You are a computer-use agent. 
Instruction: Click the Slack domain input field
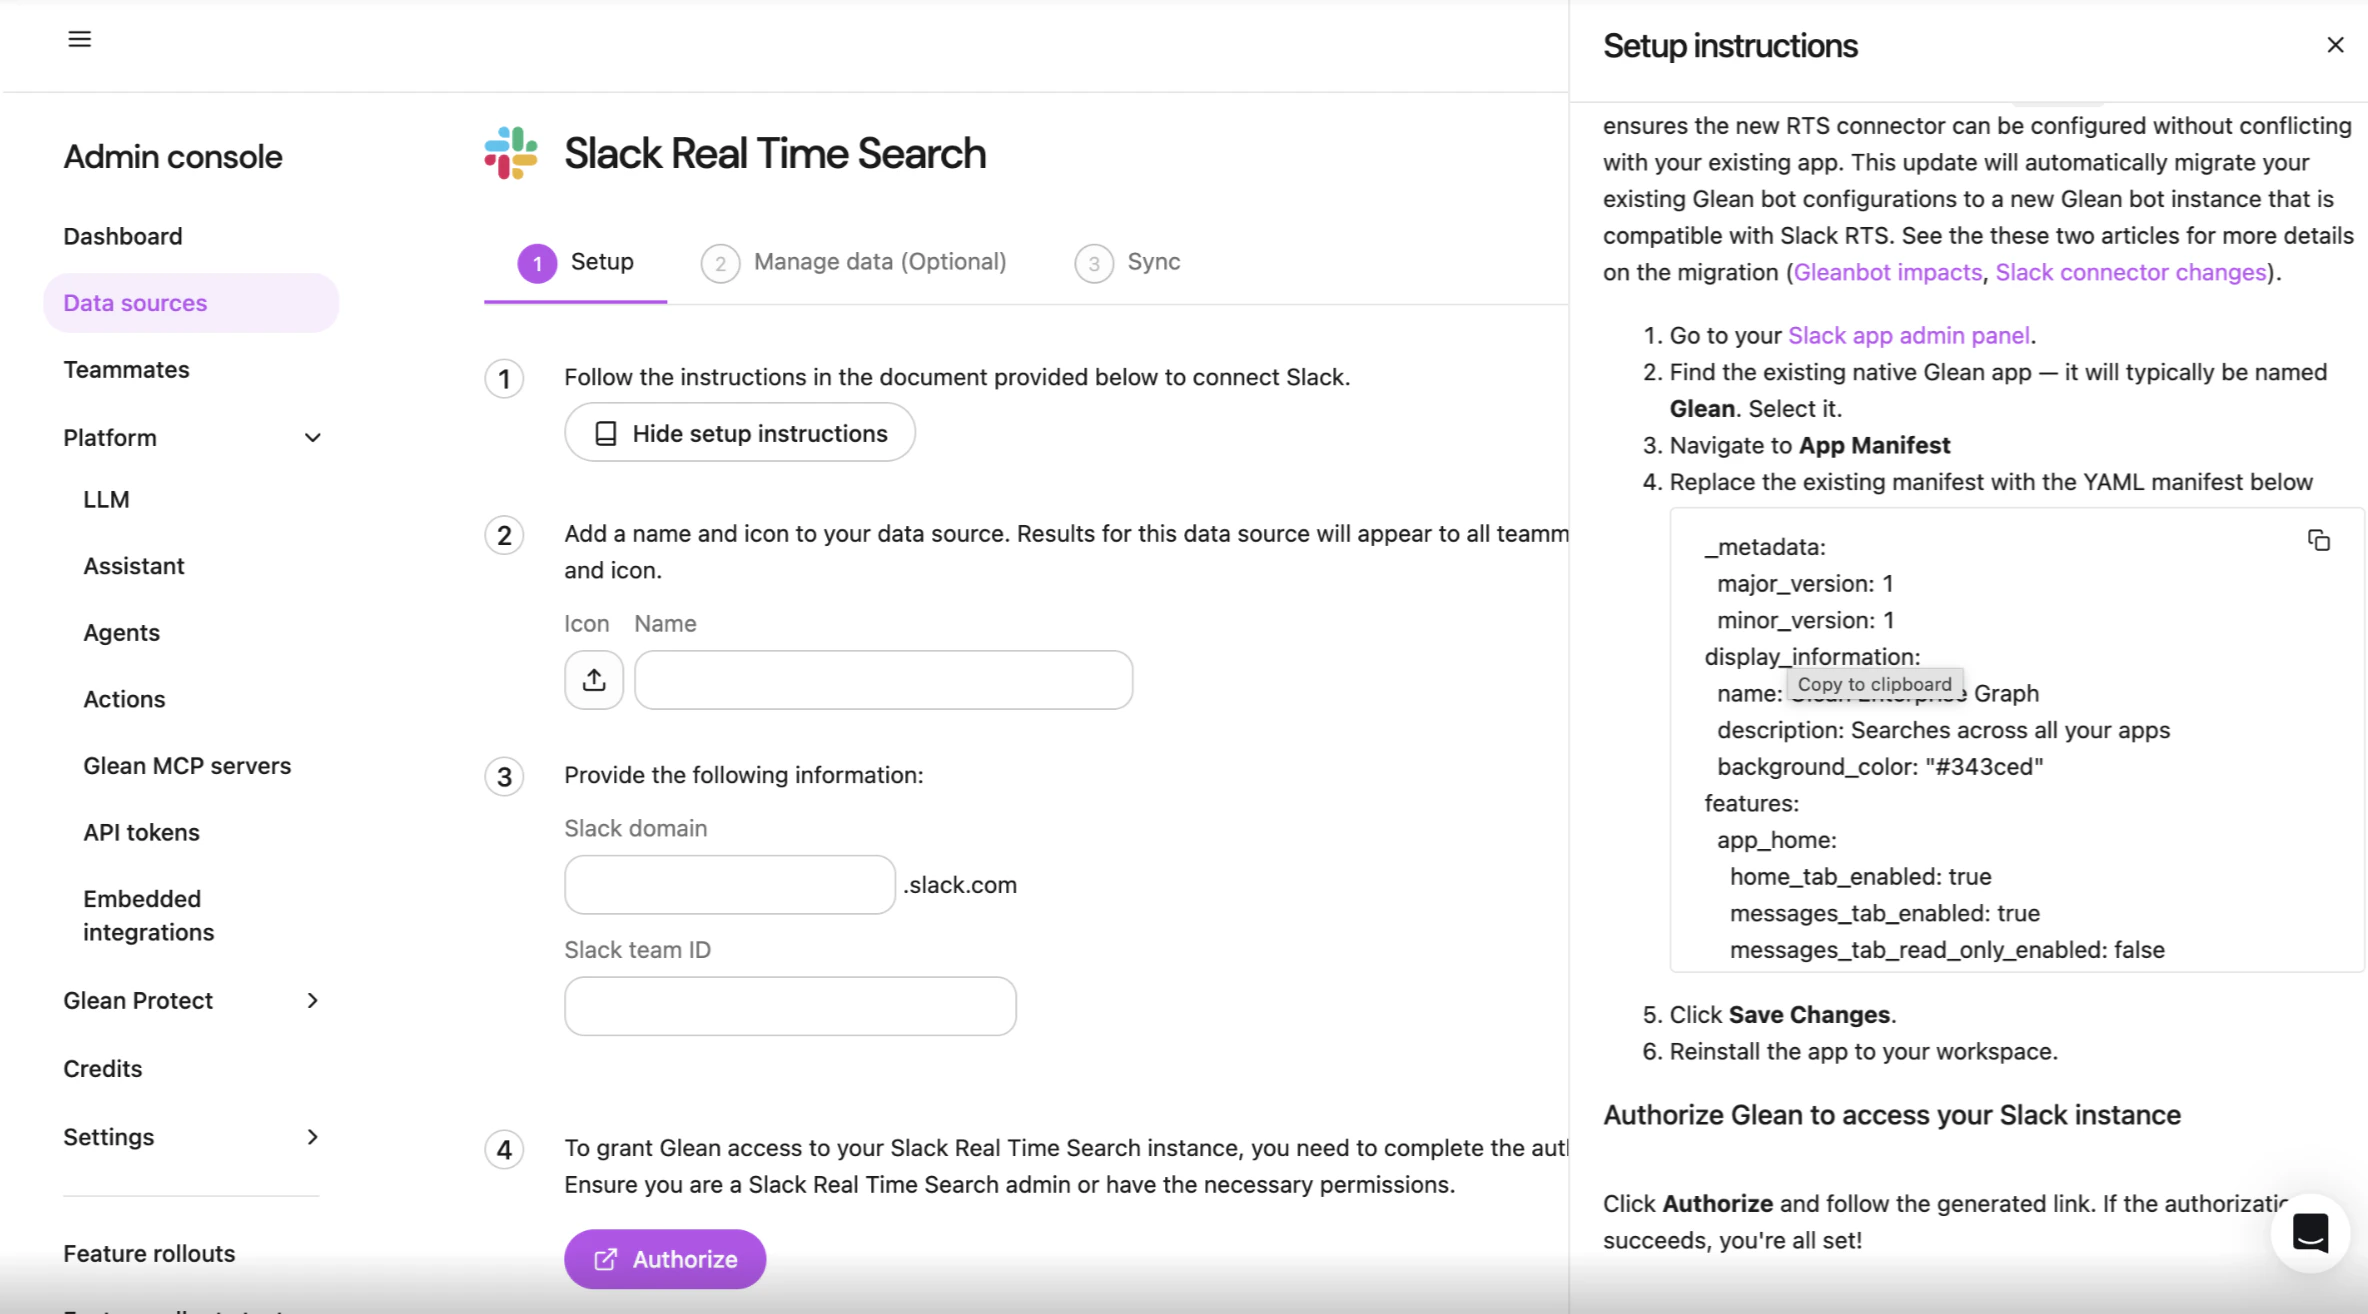[728, 884]
